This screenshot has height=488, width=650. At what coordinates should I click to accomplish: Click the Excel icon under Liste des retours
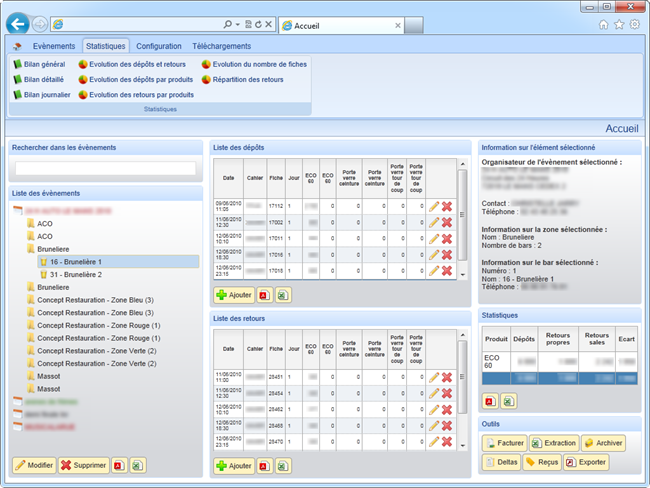pos(283,465)
